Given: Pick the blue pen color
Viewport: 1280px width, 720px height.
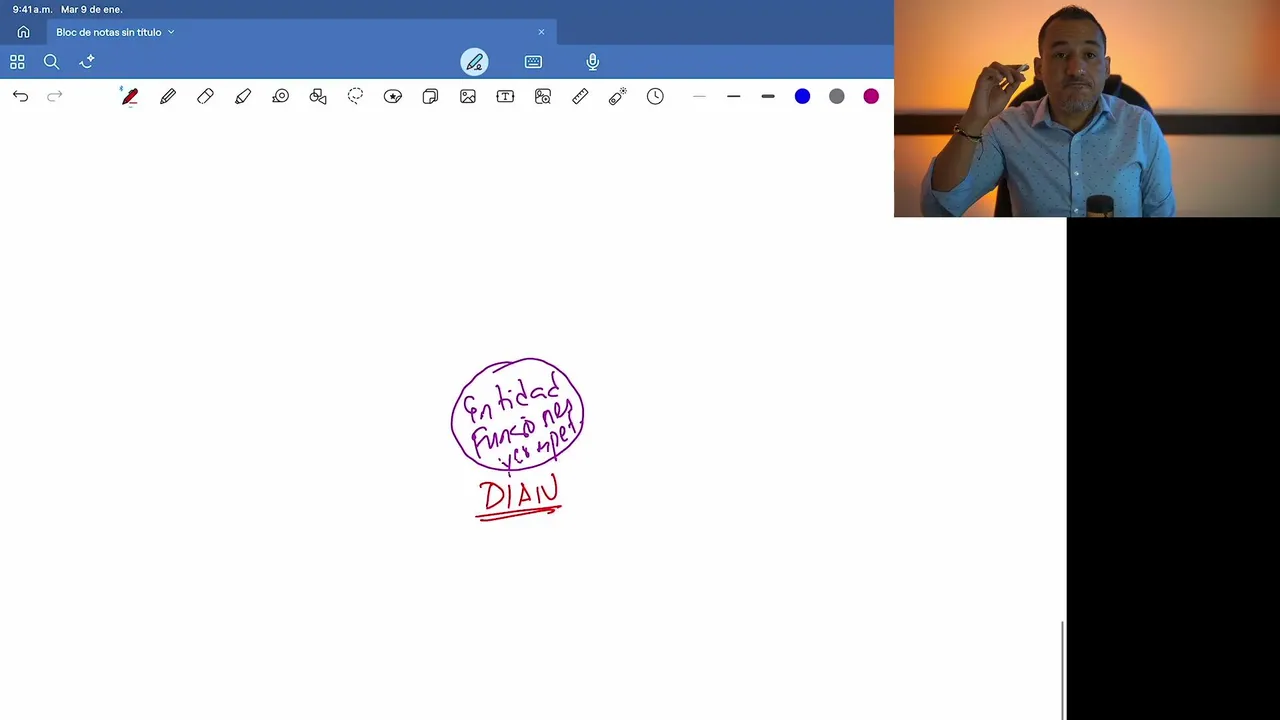Looking at the screenshot, I should [802, 96].
